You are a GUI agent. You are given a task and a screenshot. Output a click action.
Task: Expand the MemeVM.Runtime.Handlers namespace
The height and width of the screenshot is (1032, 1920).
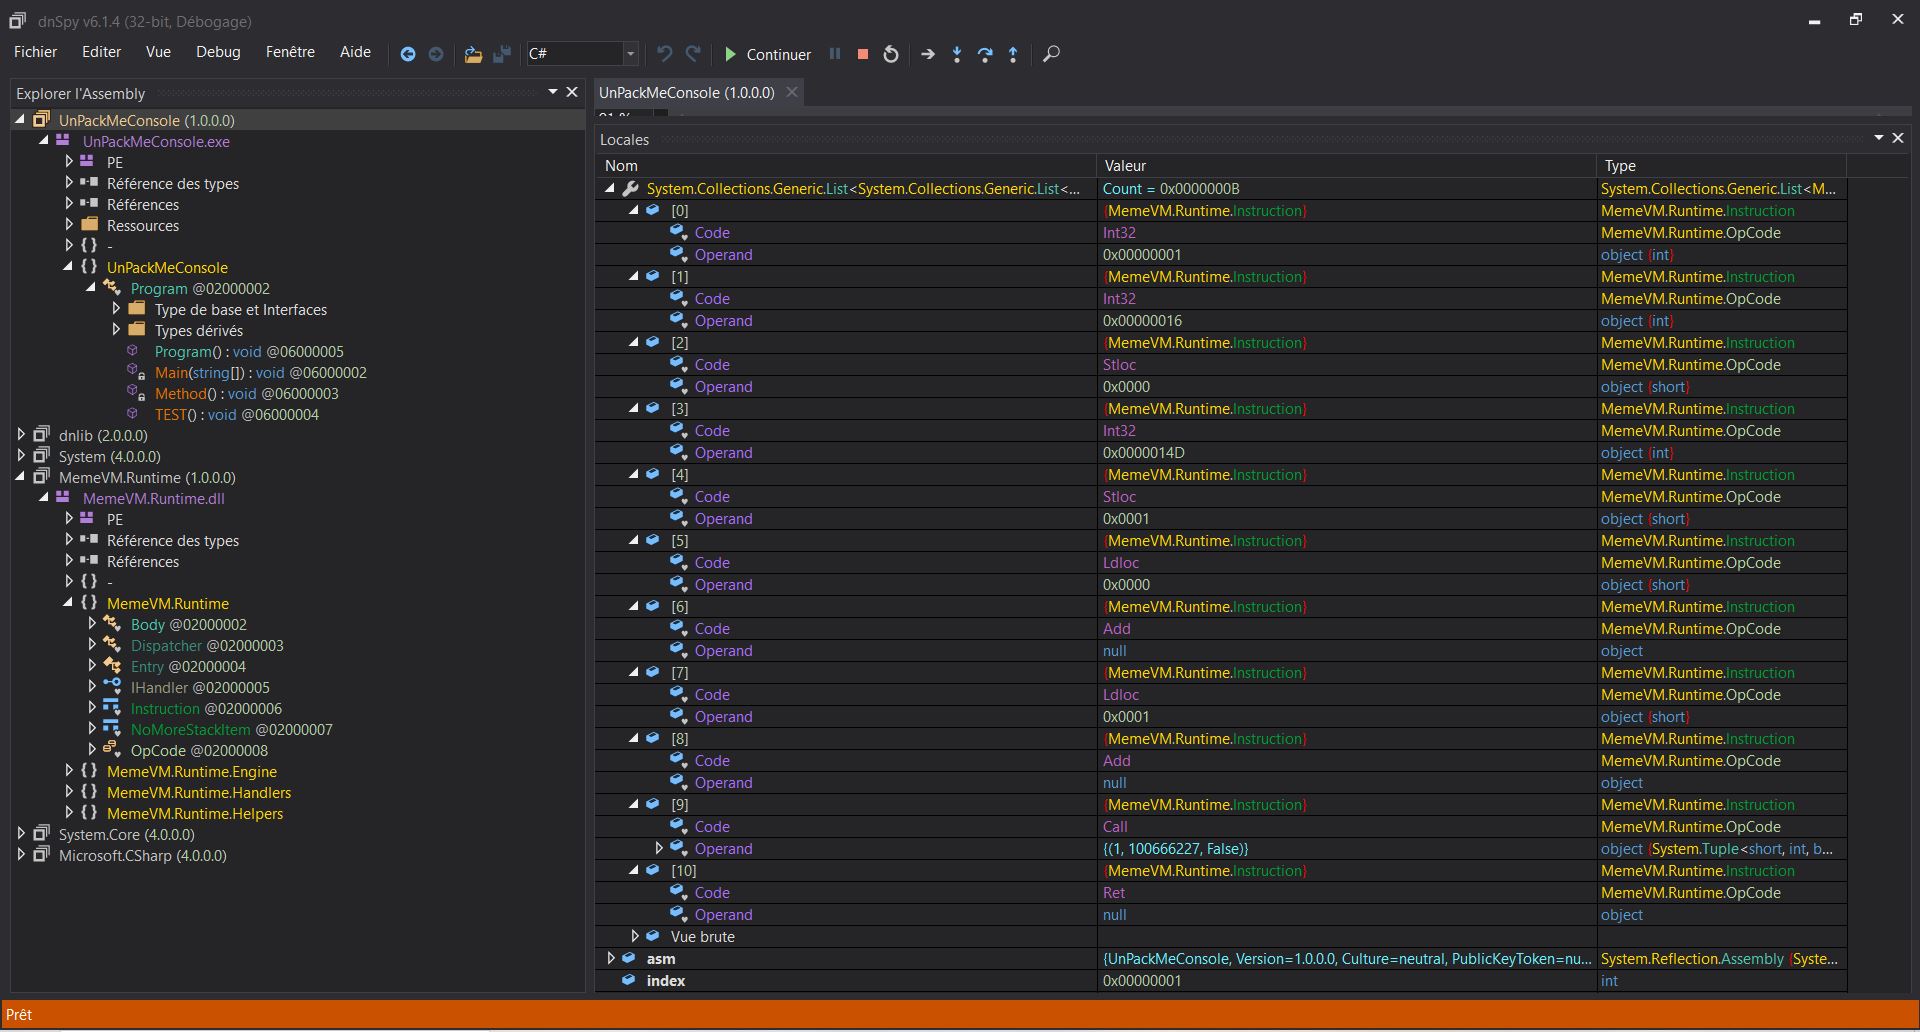point(69,792)
